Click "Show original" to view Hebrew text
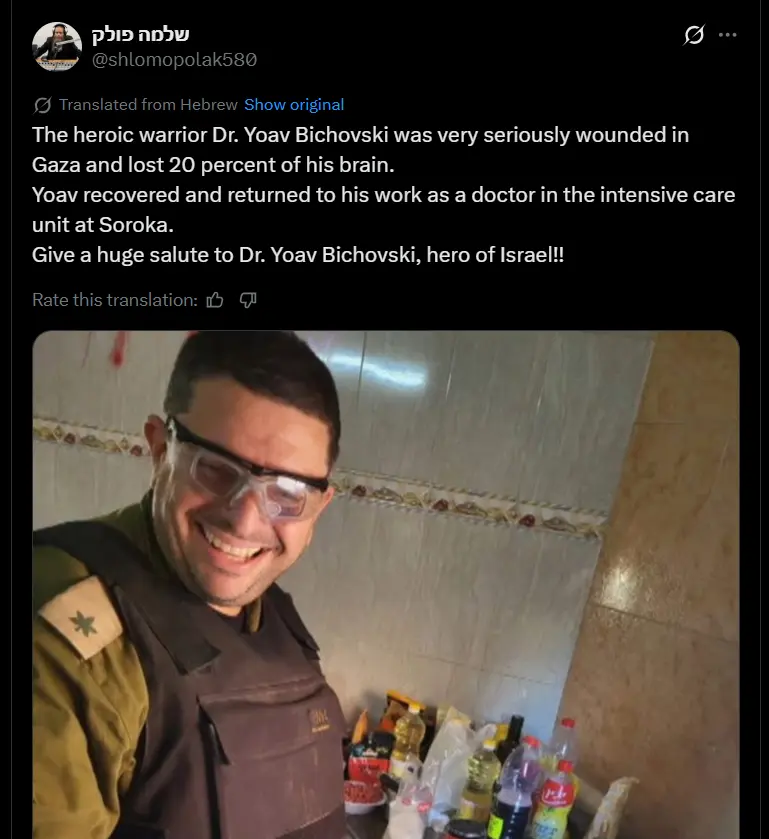 (x=294, y=105)
